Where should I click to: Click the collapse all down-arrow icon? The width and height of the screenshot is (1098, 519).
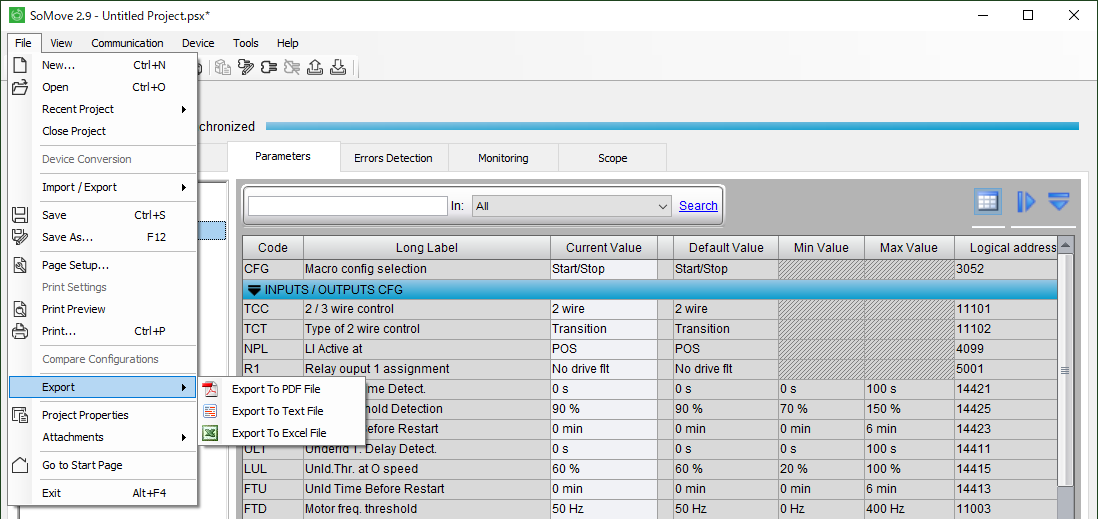(1059, 202)
